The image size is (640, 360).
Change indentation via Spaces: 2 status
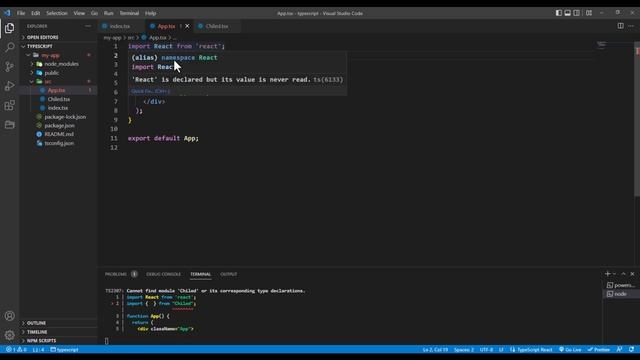point(464,350)
